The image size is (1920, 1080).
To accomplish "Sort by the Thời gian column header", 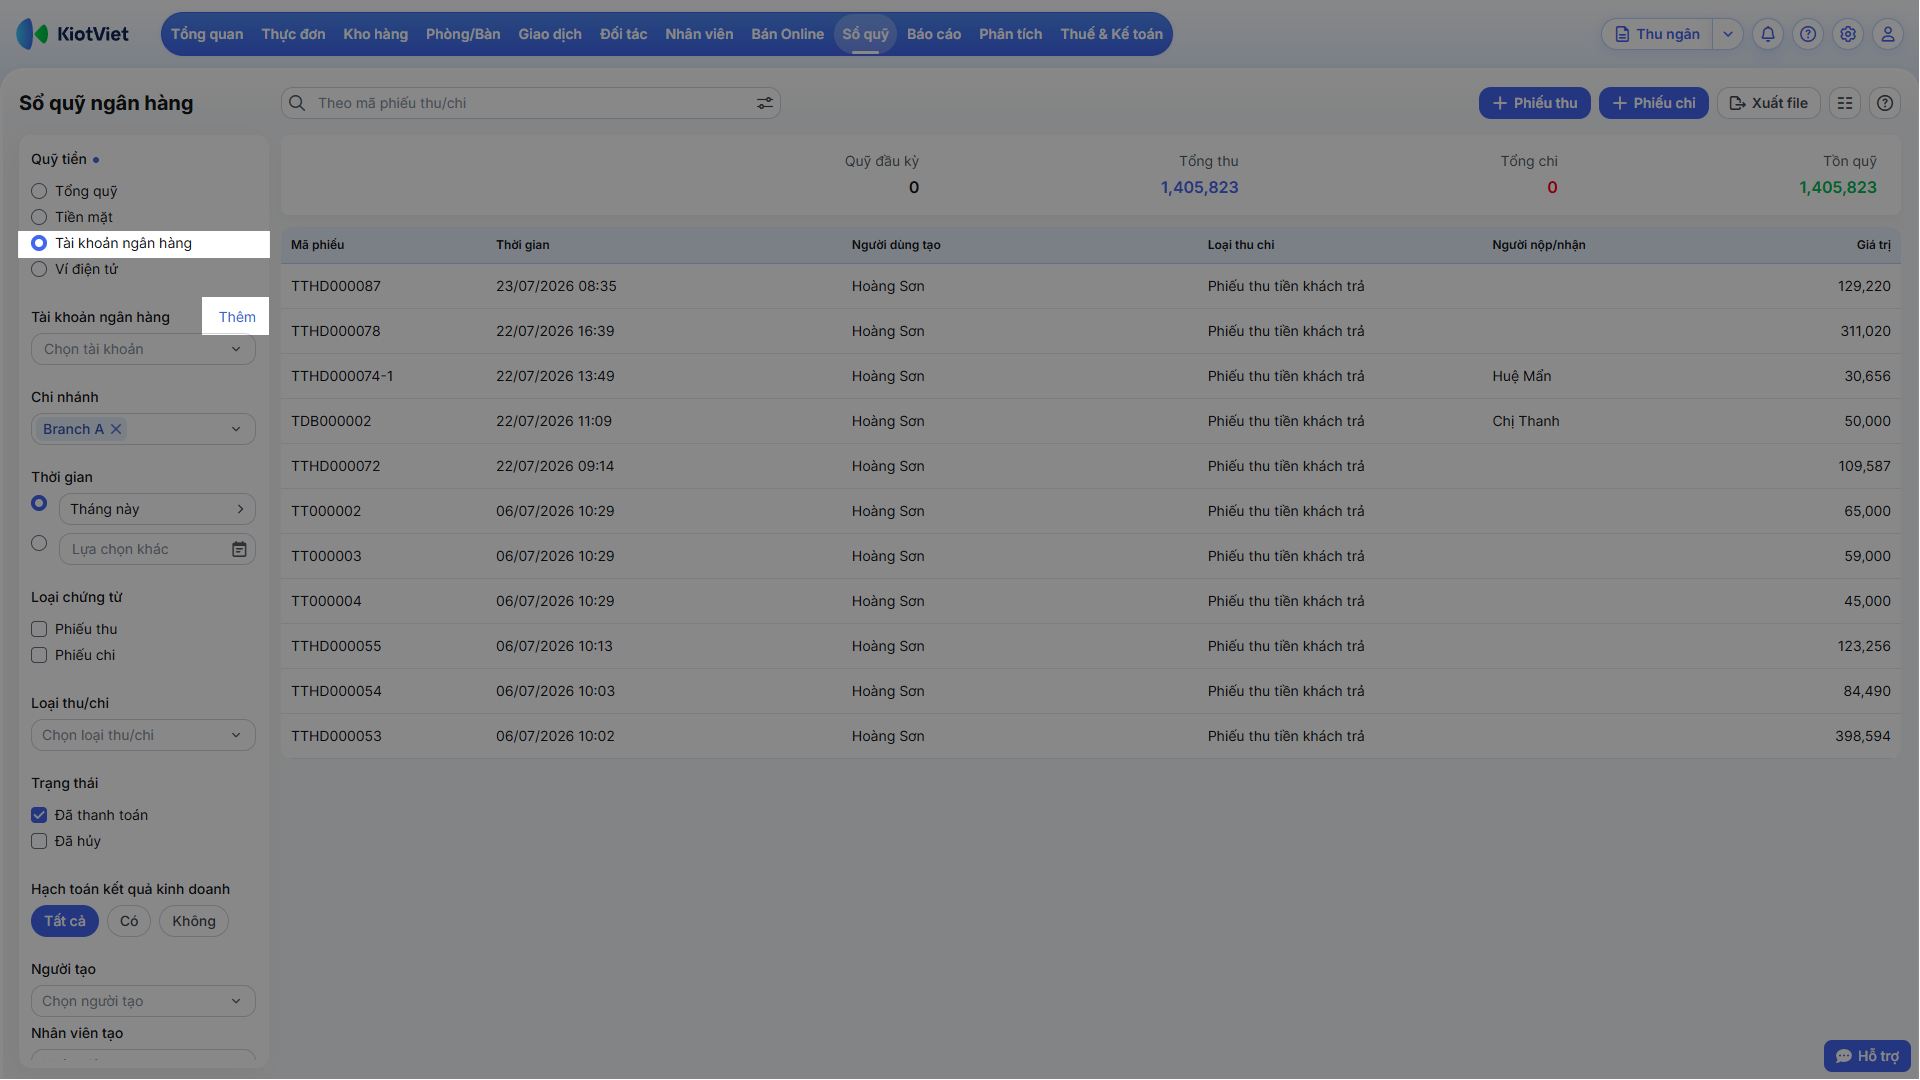I will tap(523, 245).
